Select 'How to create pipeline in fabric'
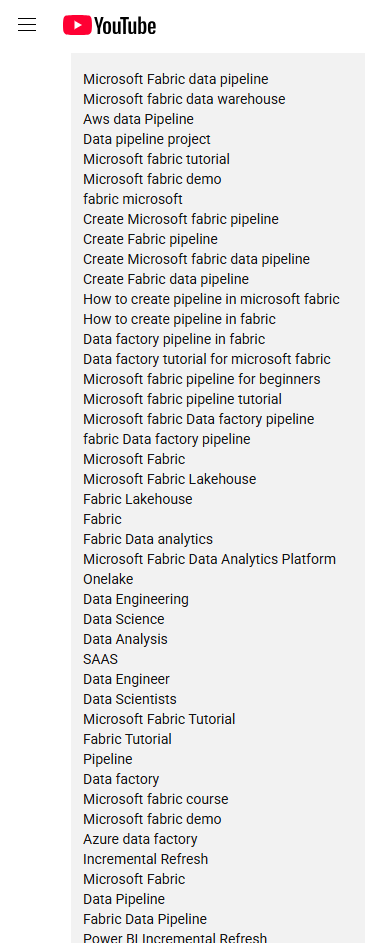 coord(179,319)
